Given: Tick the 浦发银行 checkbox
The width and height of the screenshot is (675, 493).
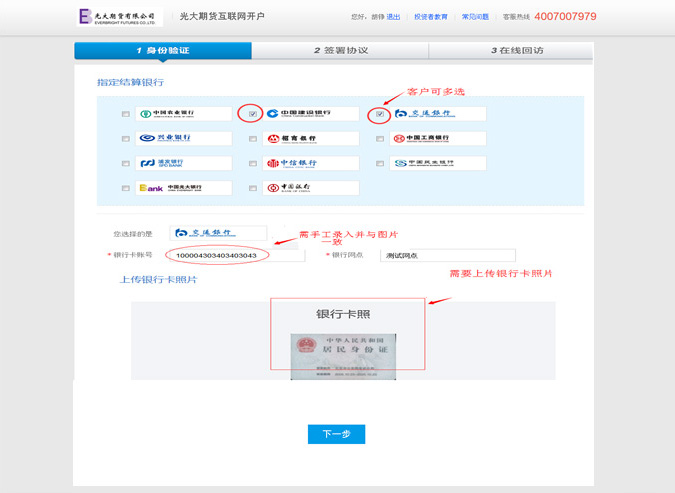Looking at the screenshot, I should [126, 164].
